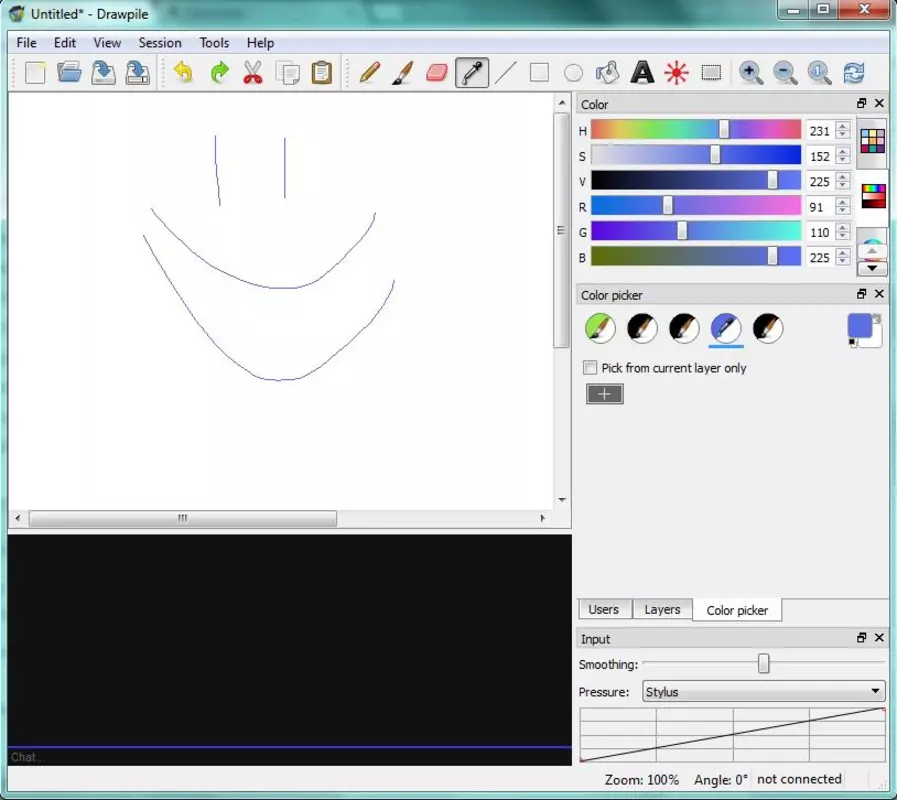This screenshot has width=897, height=800.
Task: Click the R value field showing 91
Action: 820,207
